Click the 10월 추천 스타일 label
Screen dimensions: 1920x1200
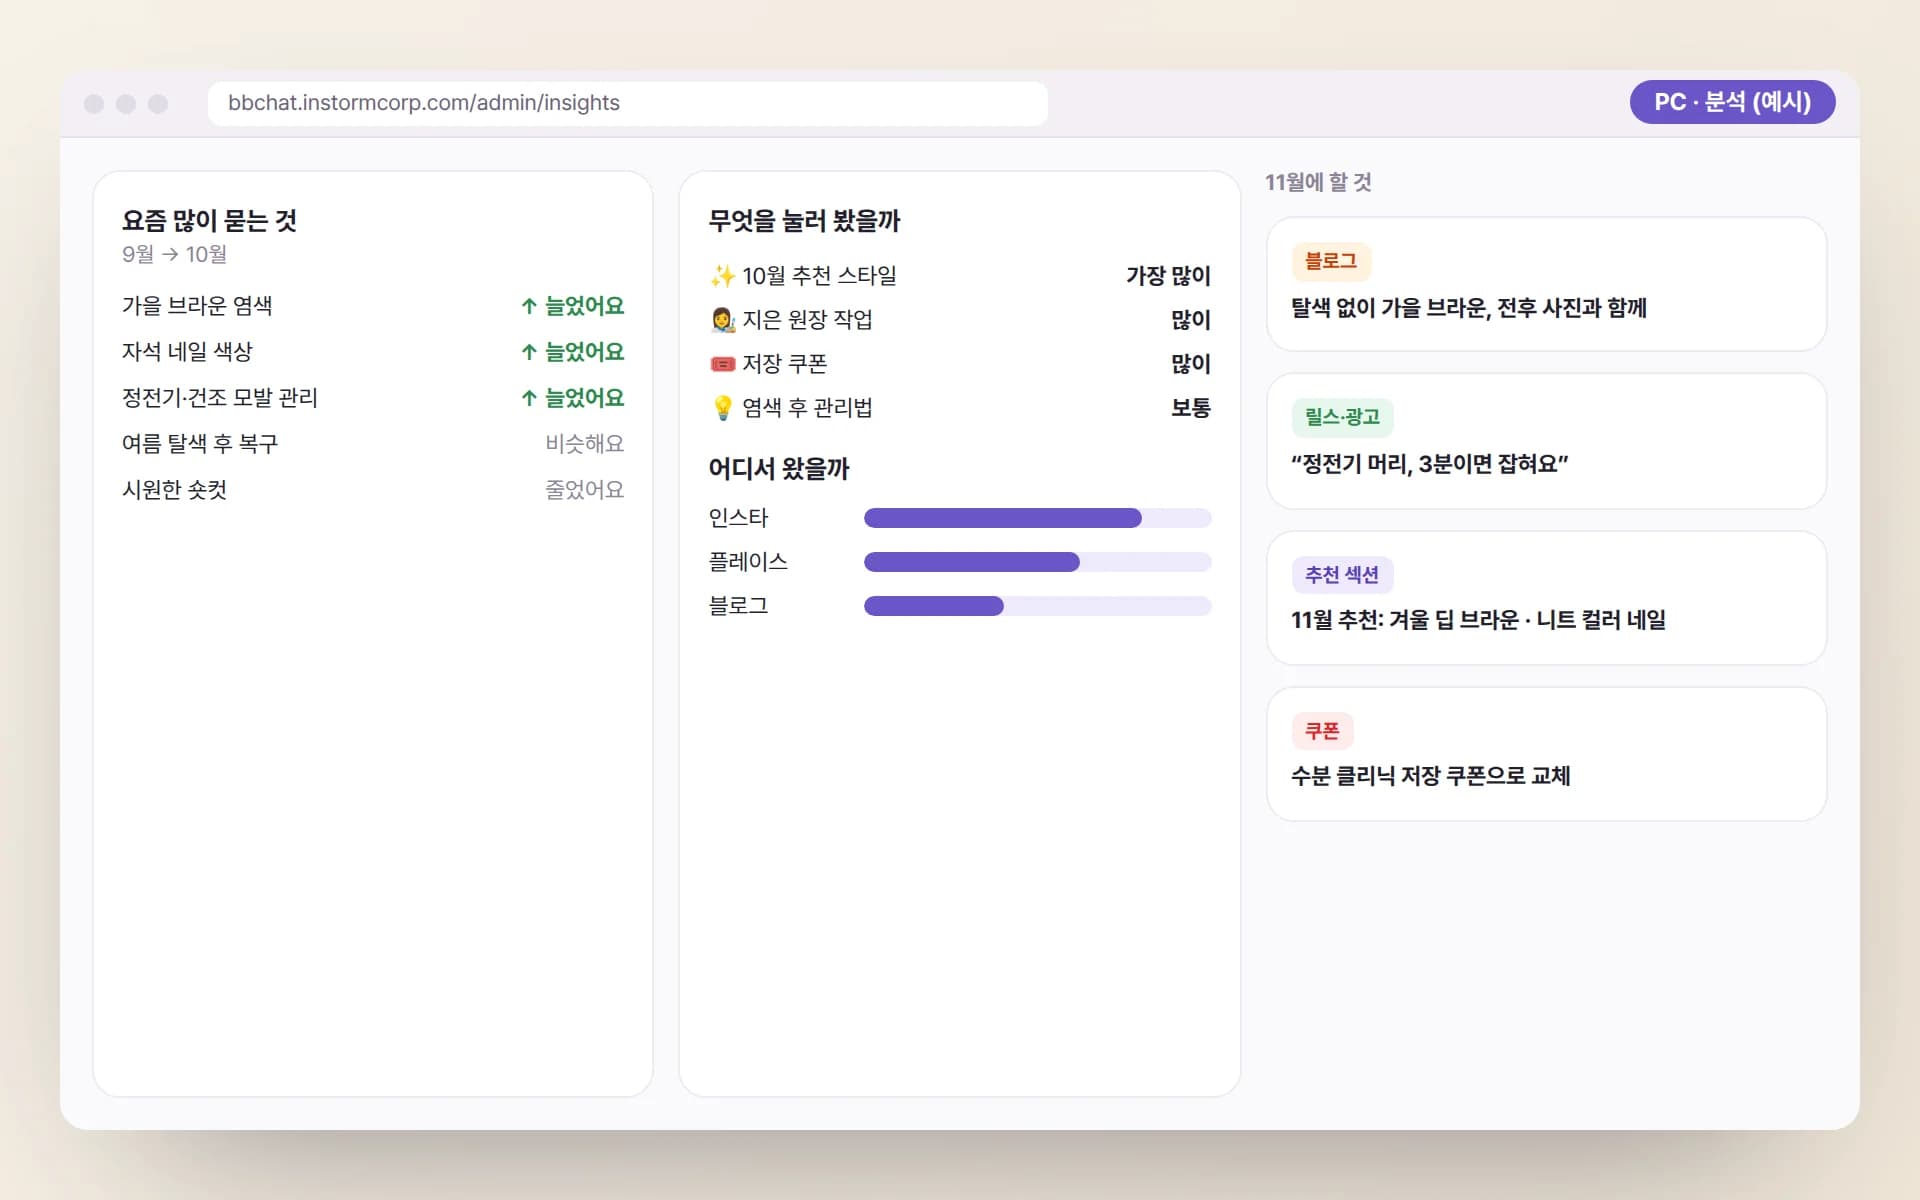click(819, 276)
